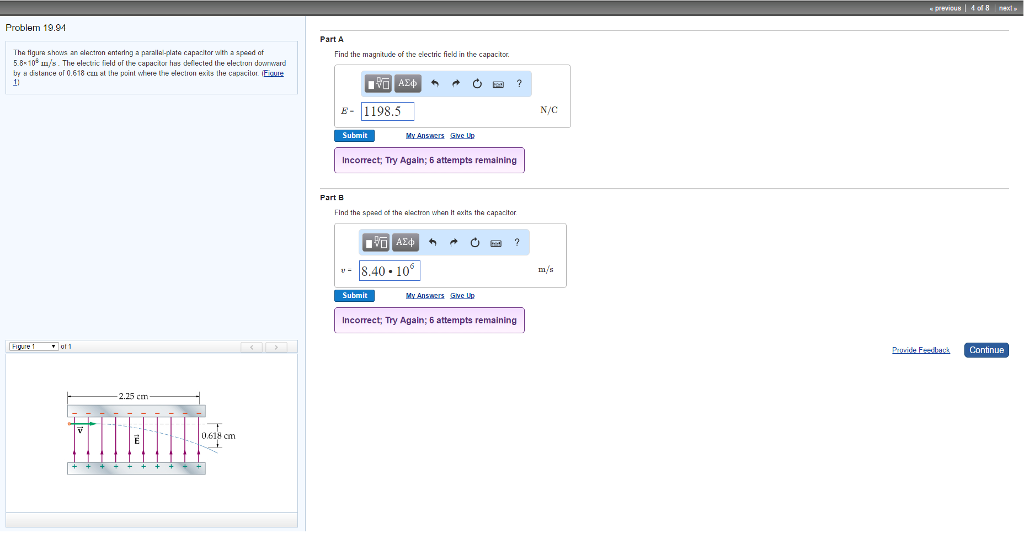The width and height of the screenshot is (1024, 533).
Task: Click the reset icon in Part A toolbar
Action: [477, 84]
